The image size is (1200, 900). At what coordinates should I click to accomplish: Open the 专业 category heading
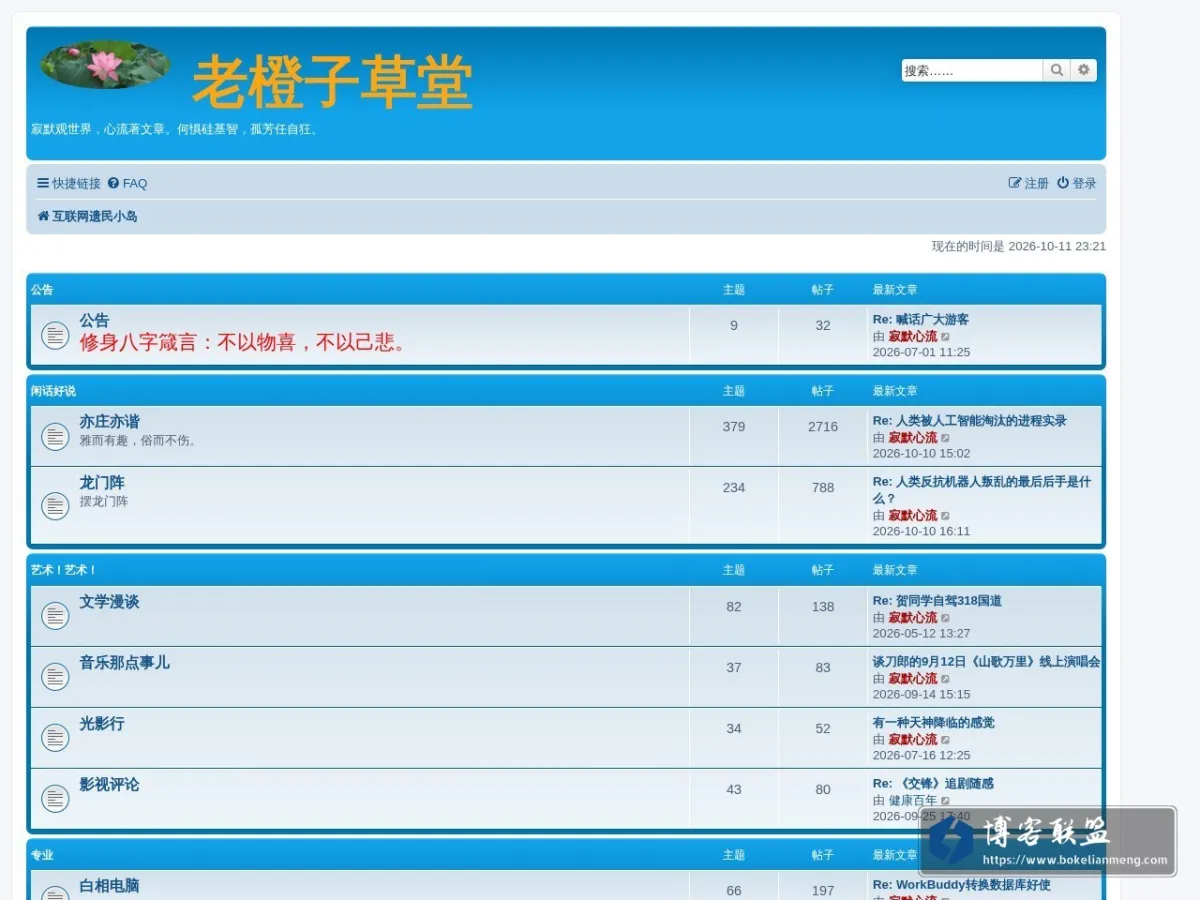coord(42,855)
